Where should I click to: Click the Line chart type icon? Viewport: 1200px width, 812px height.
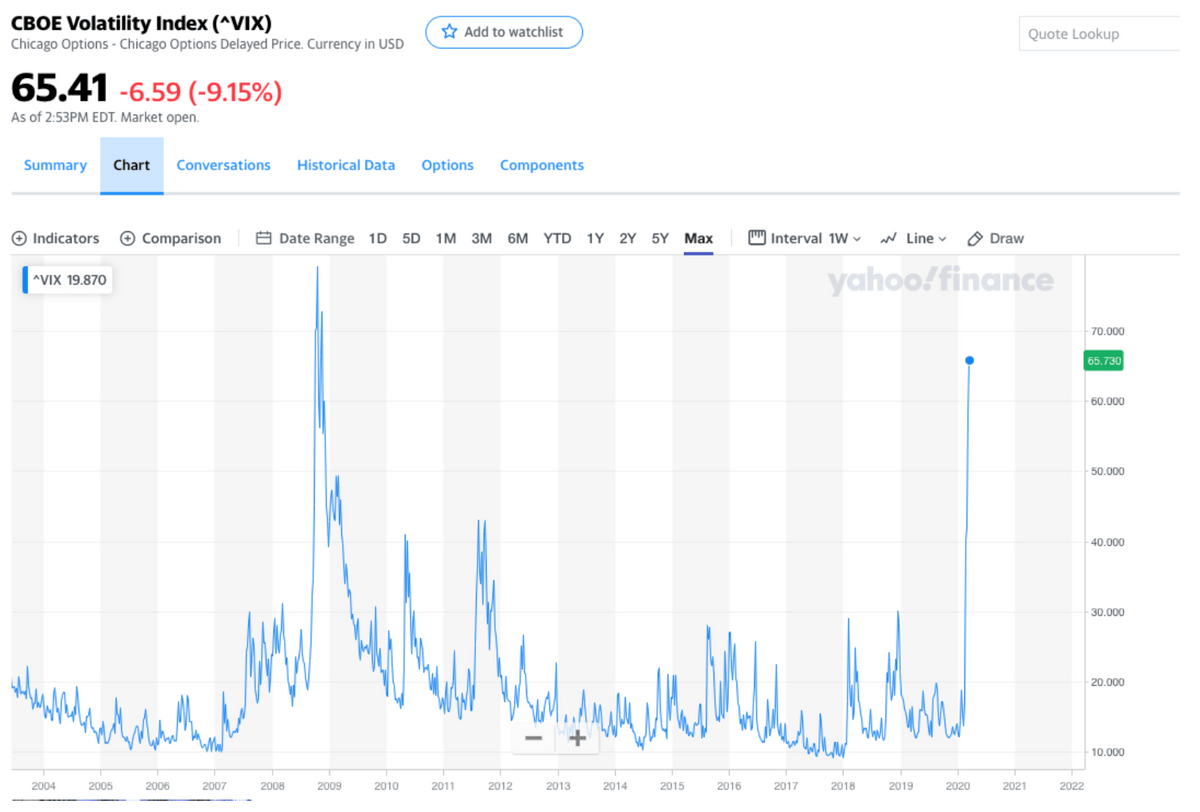coord(889,238)
